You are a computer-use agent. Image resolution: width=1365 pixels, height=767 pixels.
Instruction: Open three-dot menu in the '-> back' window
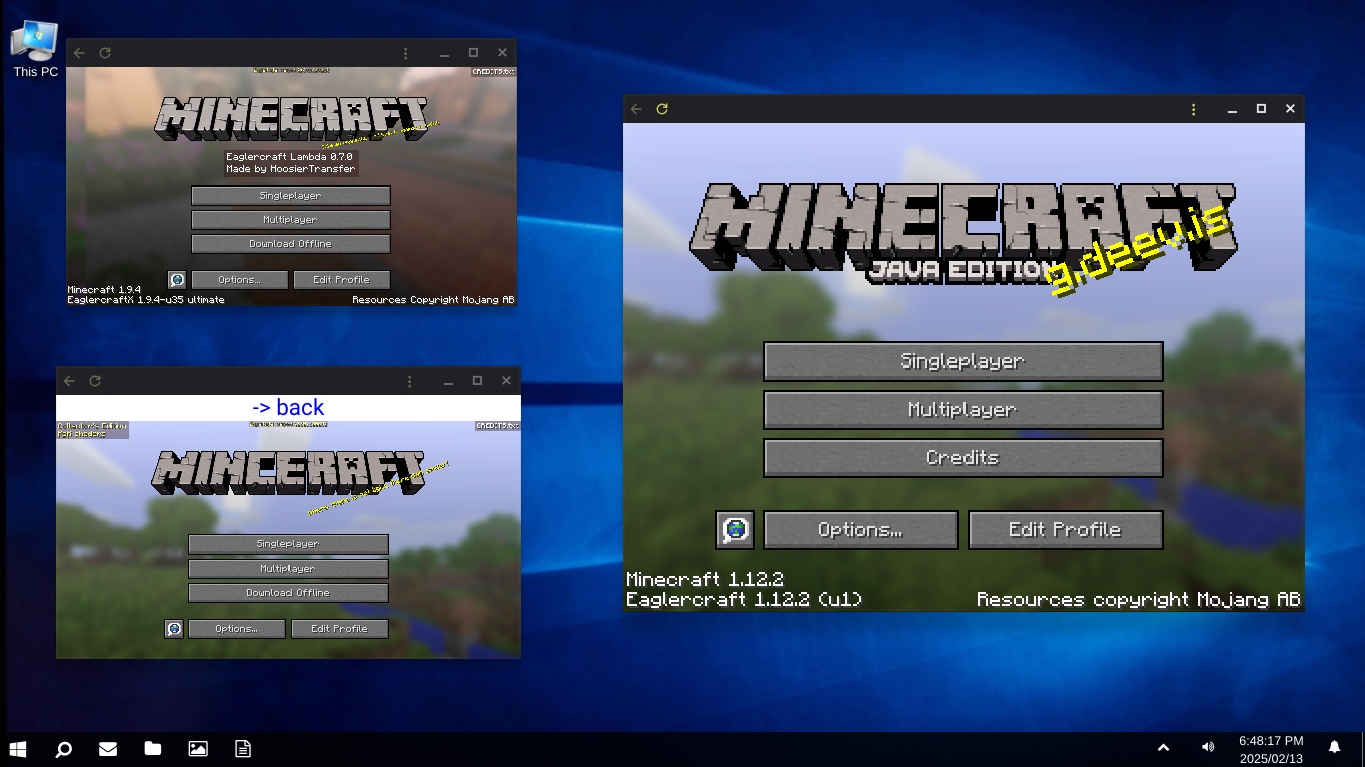coord(409,381)
